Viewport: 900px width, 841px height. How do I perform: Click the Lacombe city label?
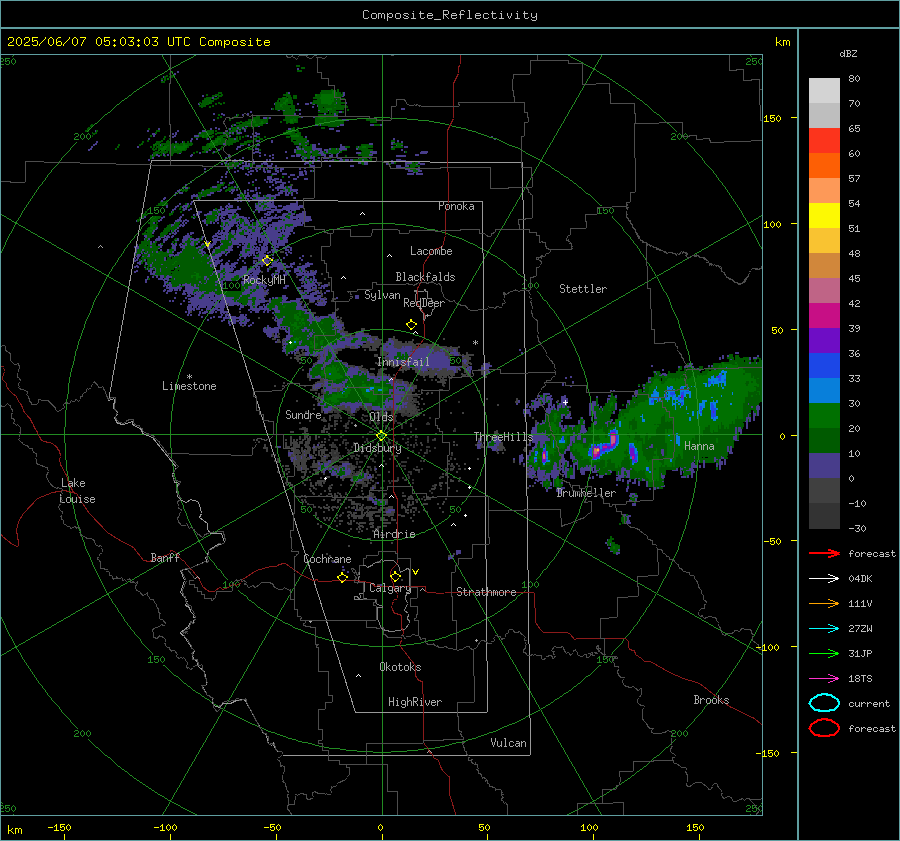pyautogui.click(x=431, y=251)
